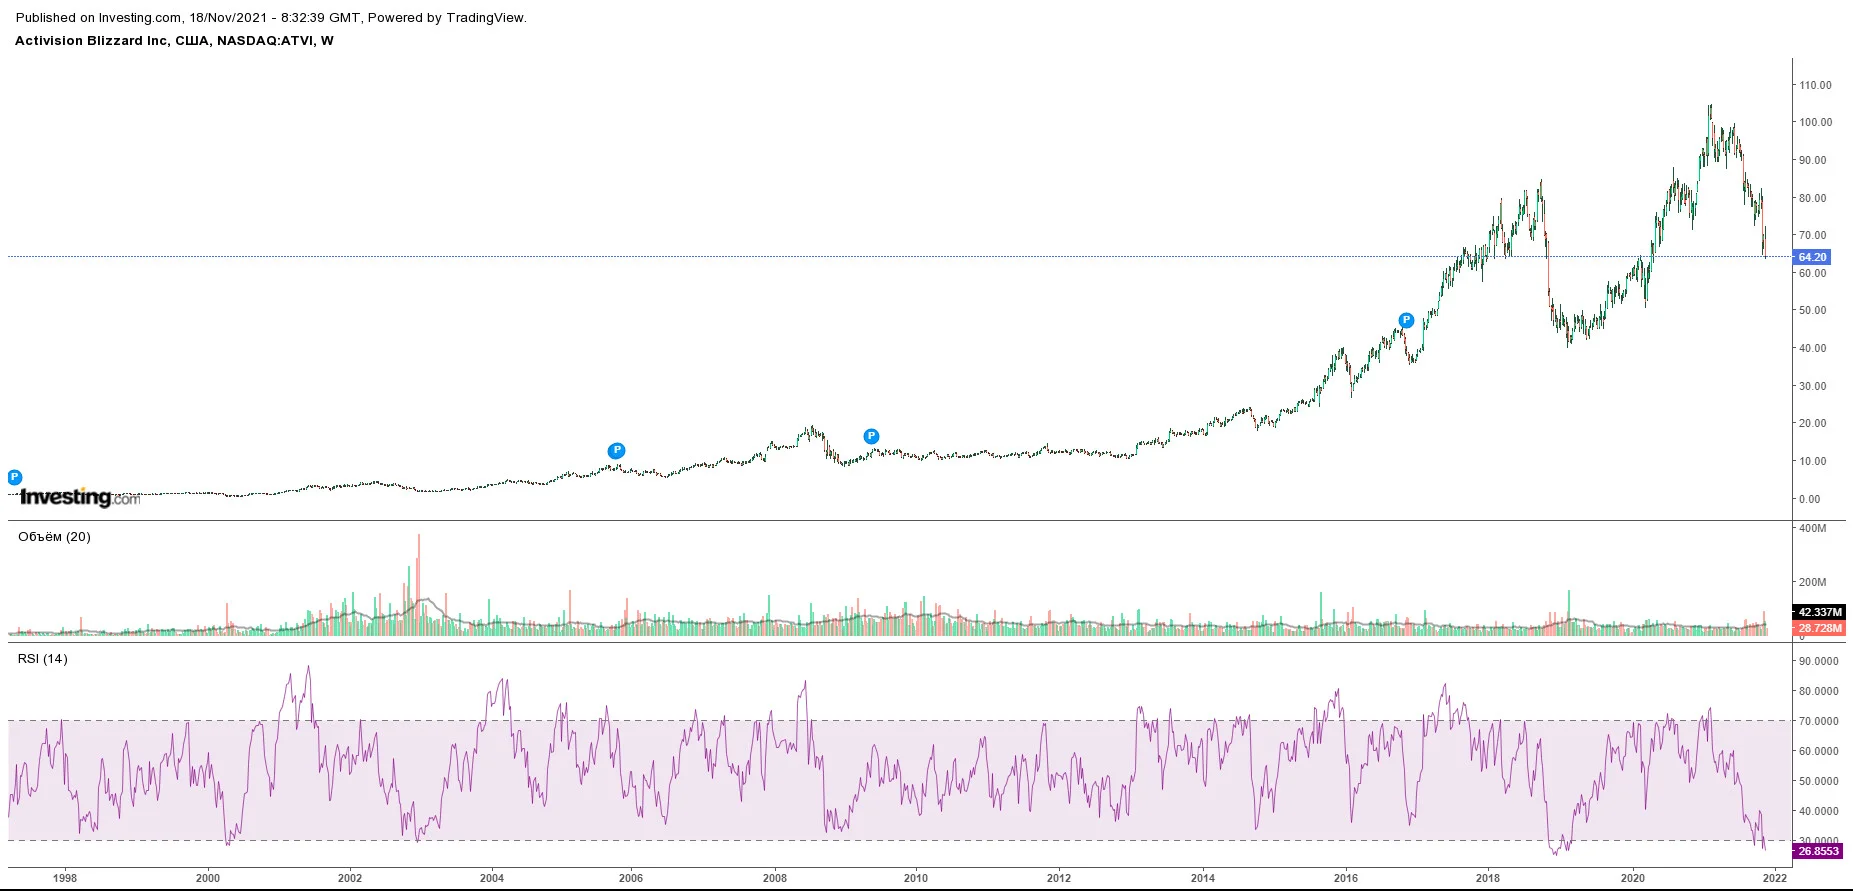Click the 2000 year label on the time axis
Viewport: 1853px width, 891px height.
point(208,878)
